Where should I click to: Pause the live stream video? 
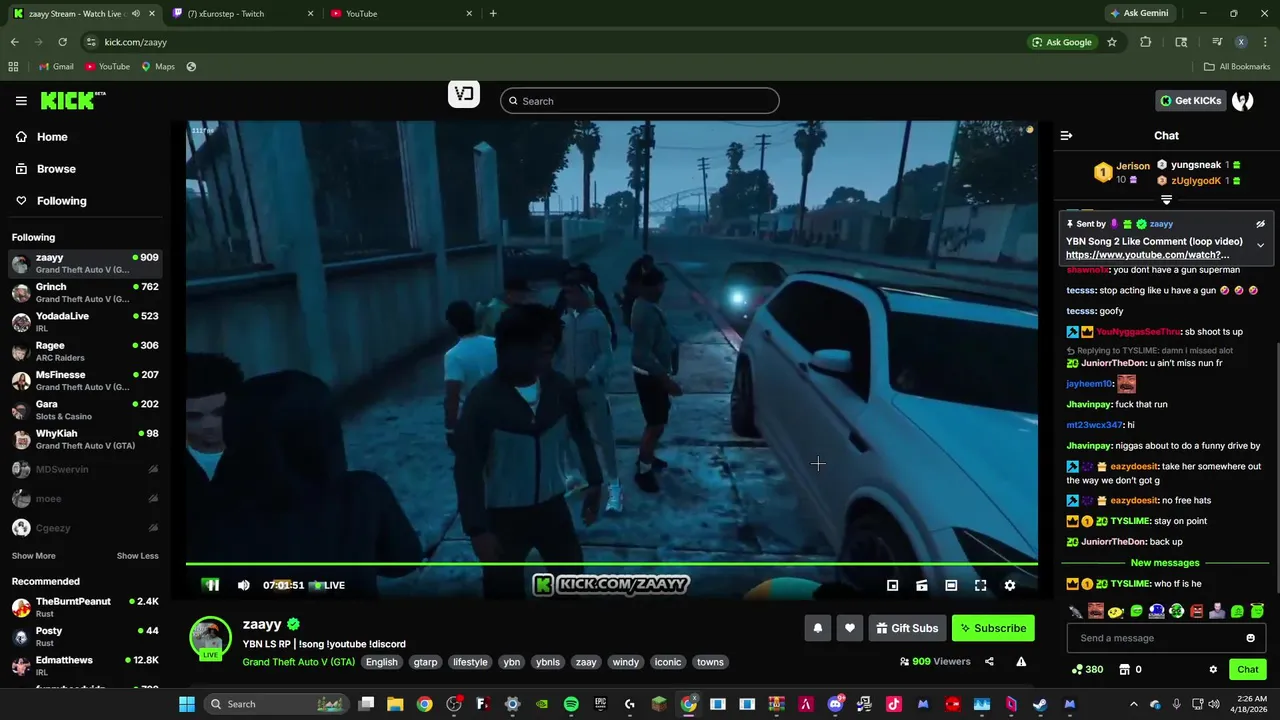tap(212, 585)
